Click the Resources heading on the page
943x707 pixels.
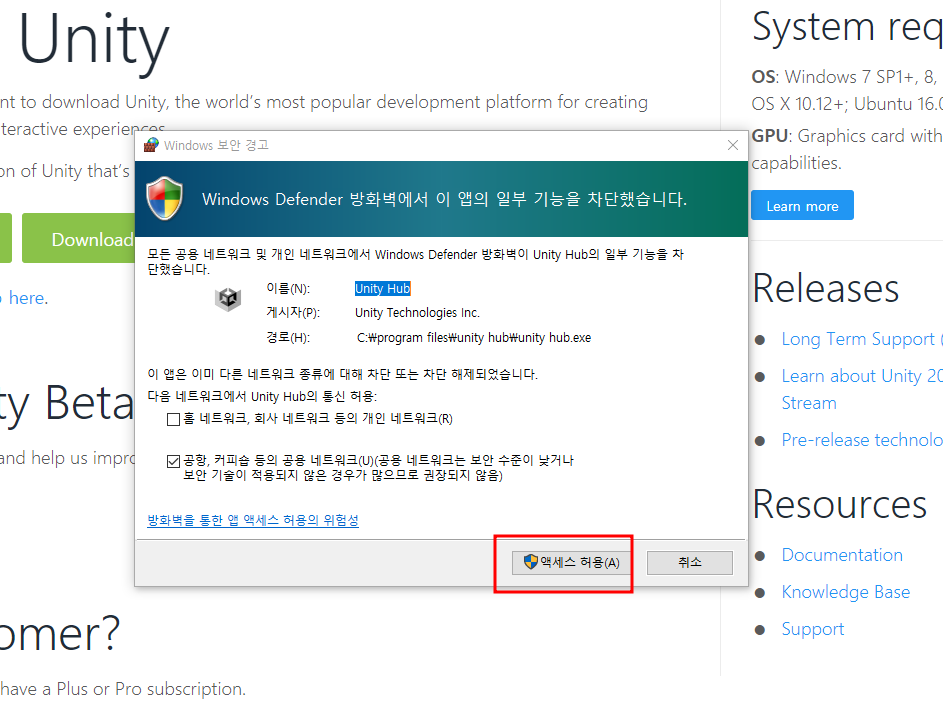tap(840, 504)
